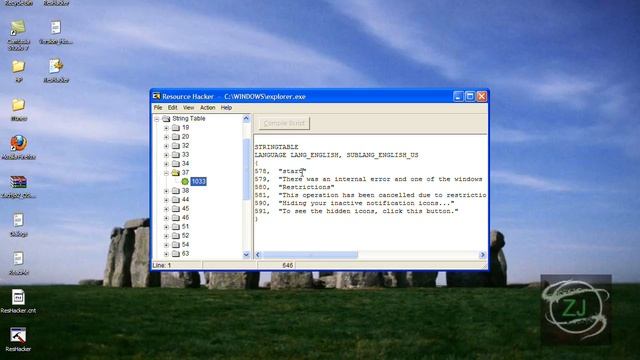Select tree item 34
Screen dimensions: 640x360
(x=185, y=164)
